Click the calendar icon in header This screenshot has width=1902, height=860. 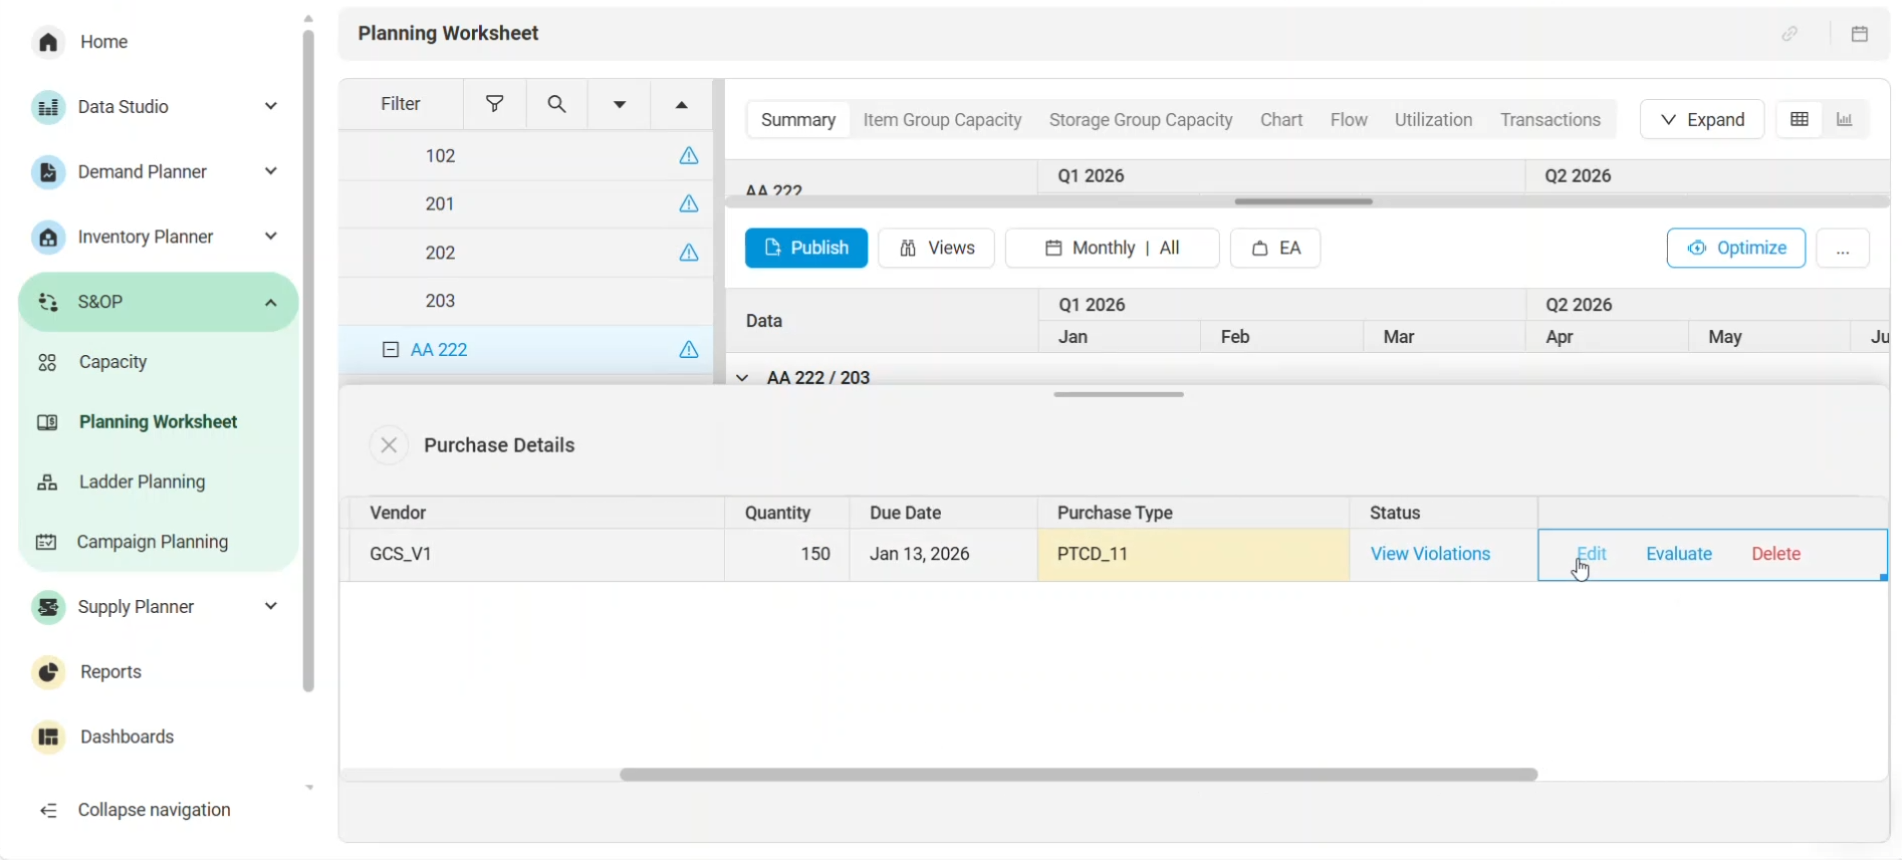(x=1859, y=34)
